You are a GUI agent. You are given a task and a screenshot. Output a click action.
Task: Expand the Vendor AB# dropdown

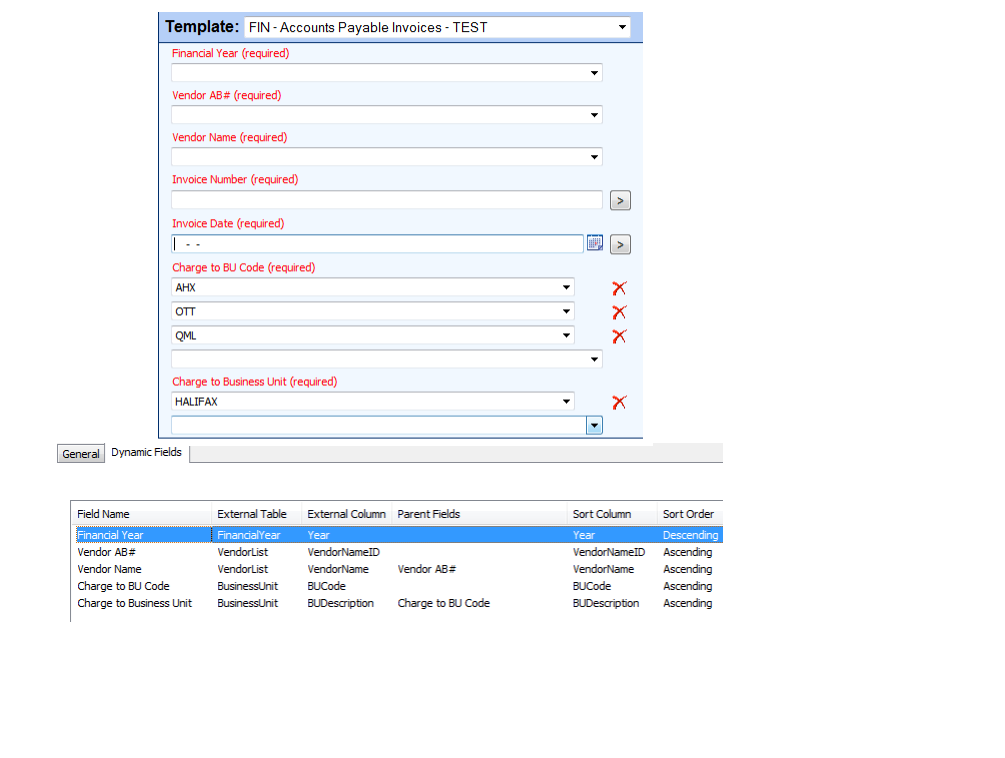tap(594, 115)
